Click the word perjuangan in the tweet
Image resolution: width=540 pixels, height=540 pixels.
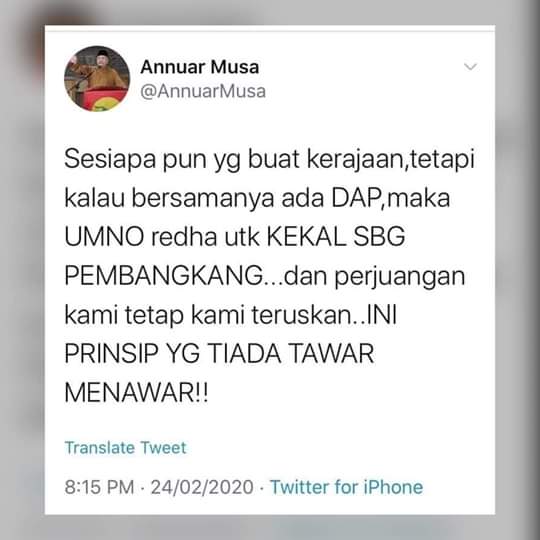coord(400,278)
